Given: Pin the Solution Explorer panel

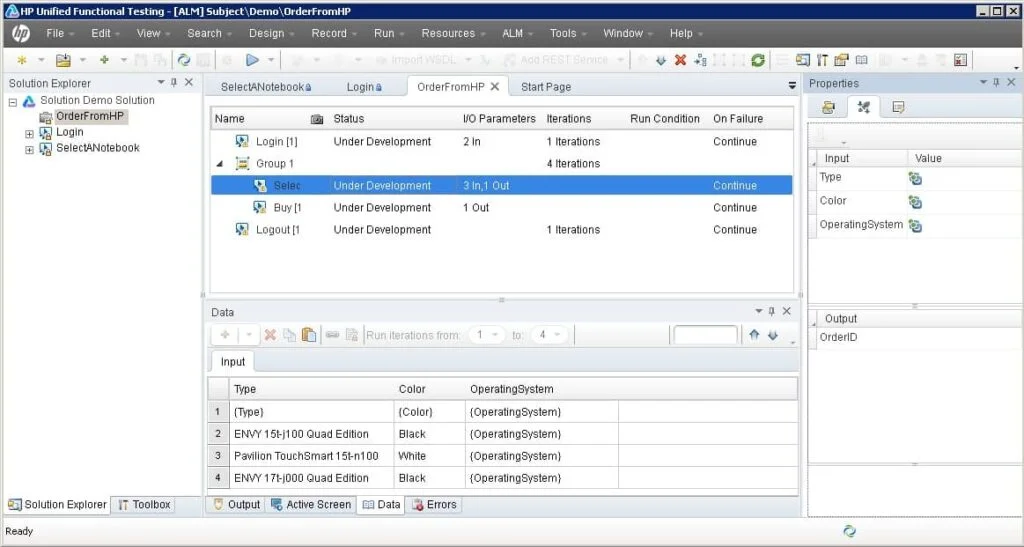Looking at the screenshot, I should click(174, 82).
